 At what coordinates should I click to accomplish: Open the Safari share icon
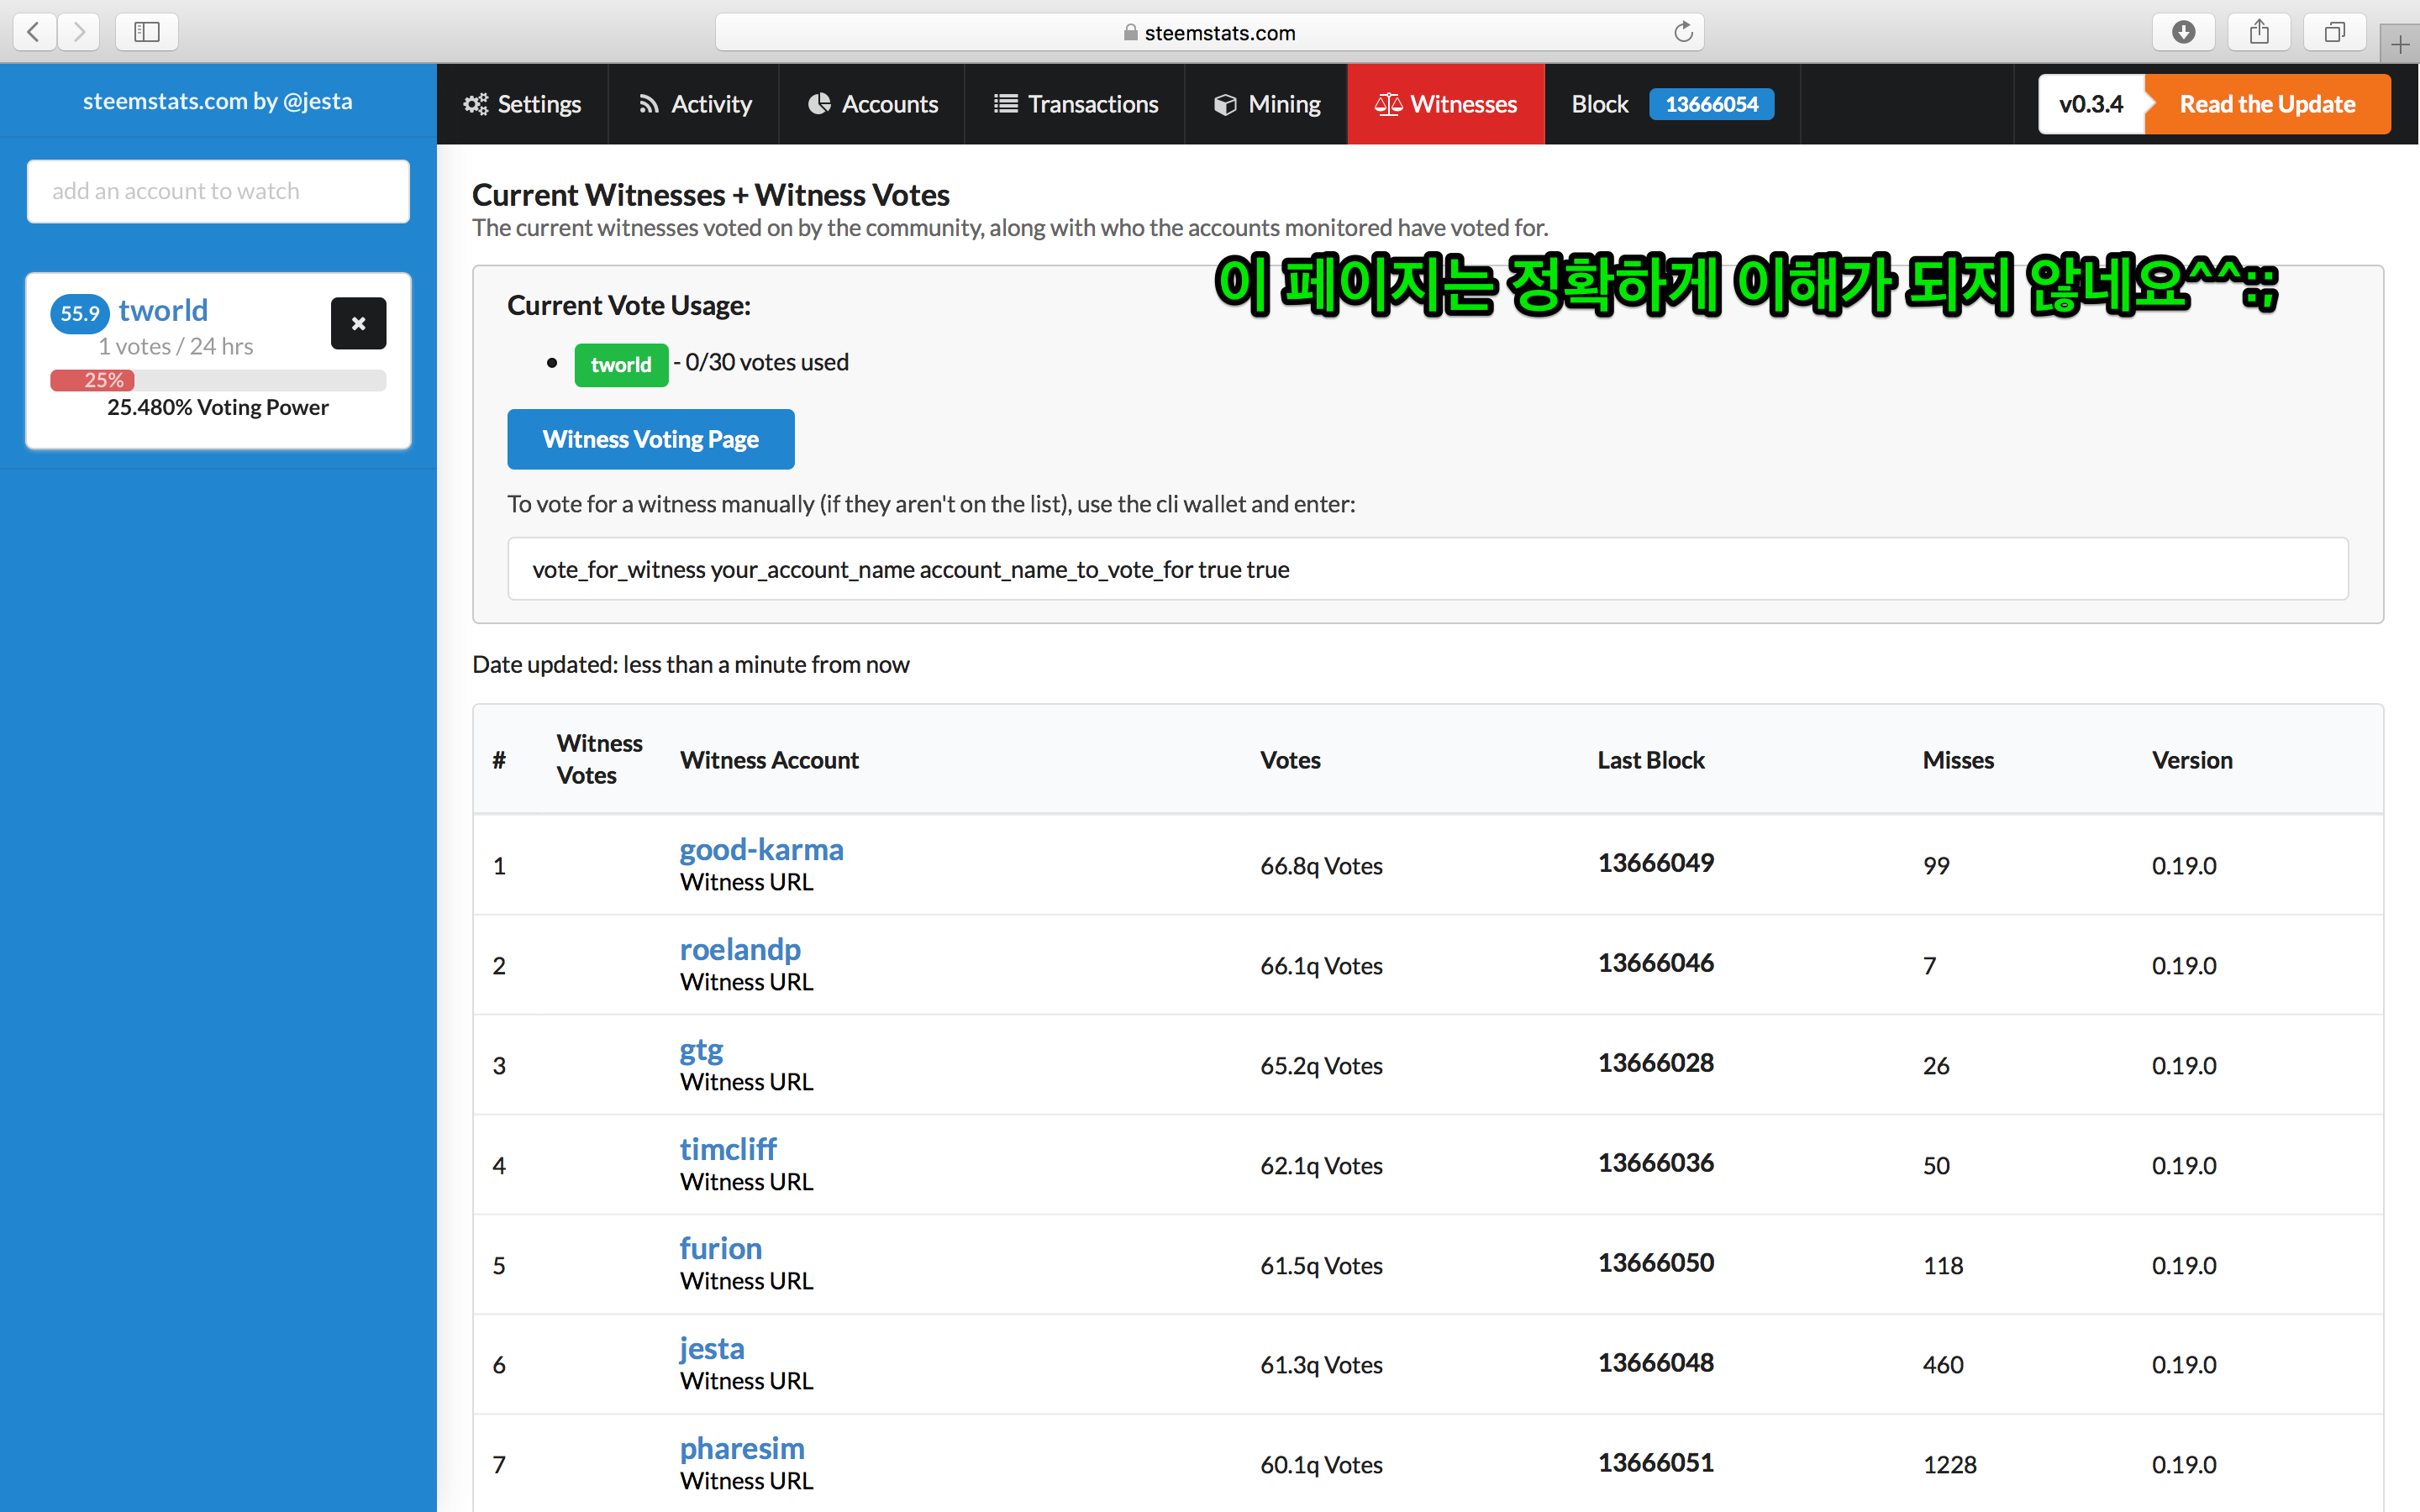[2259, 31]
